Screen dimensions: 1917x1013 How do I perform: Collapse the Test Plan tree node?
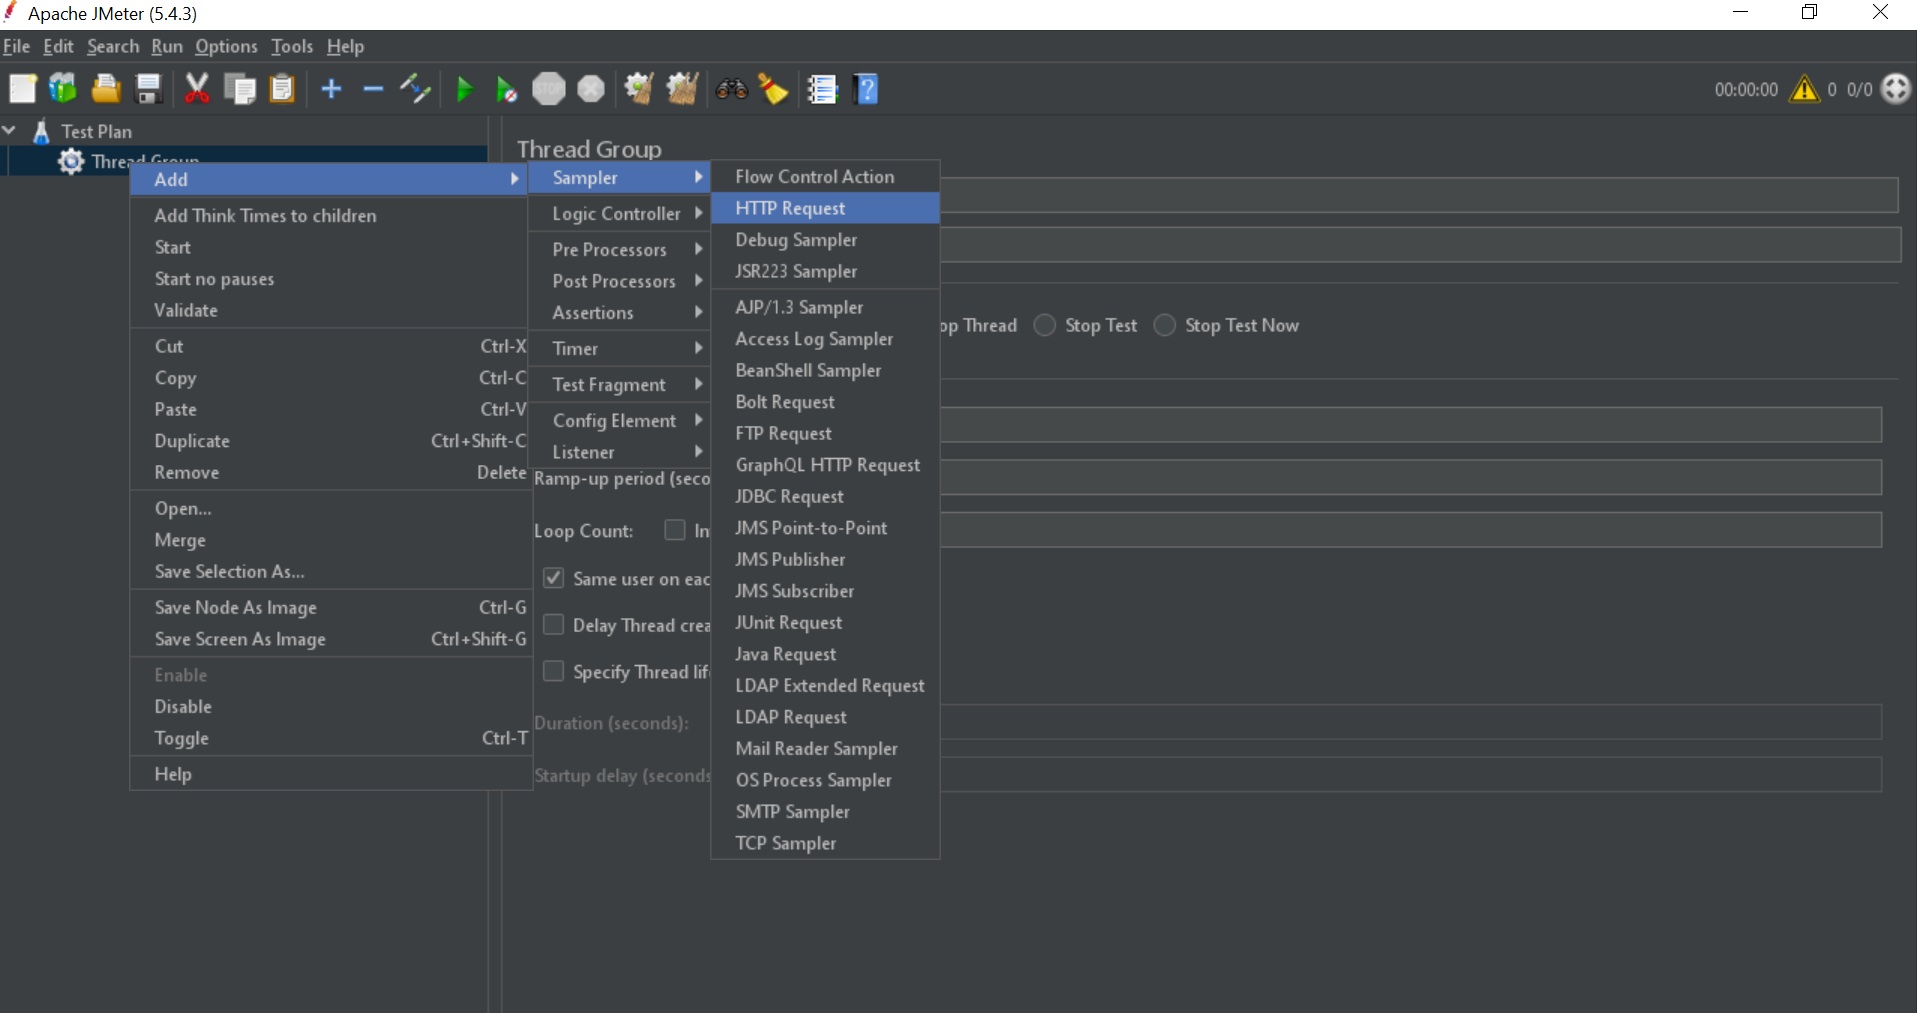(x=10, y=130)
